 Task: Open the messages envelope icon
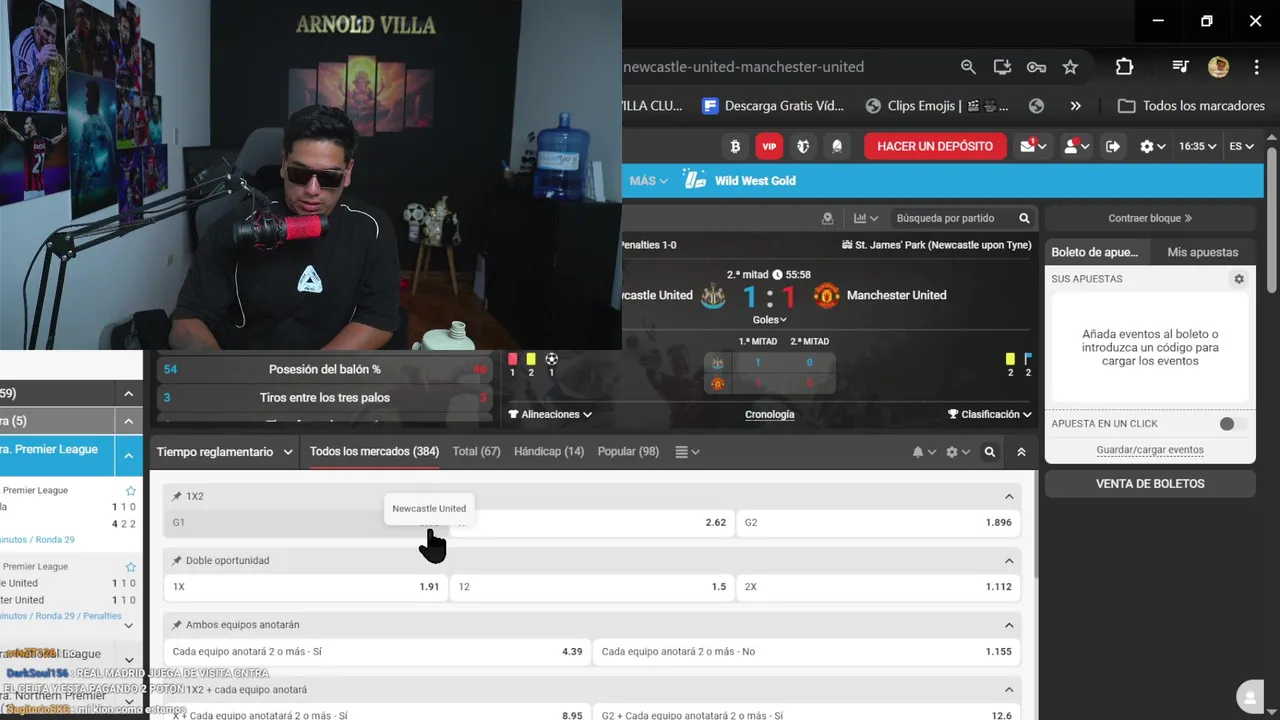click(x=1033, y=146)
